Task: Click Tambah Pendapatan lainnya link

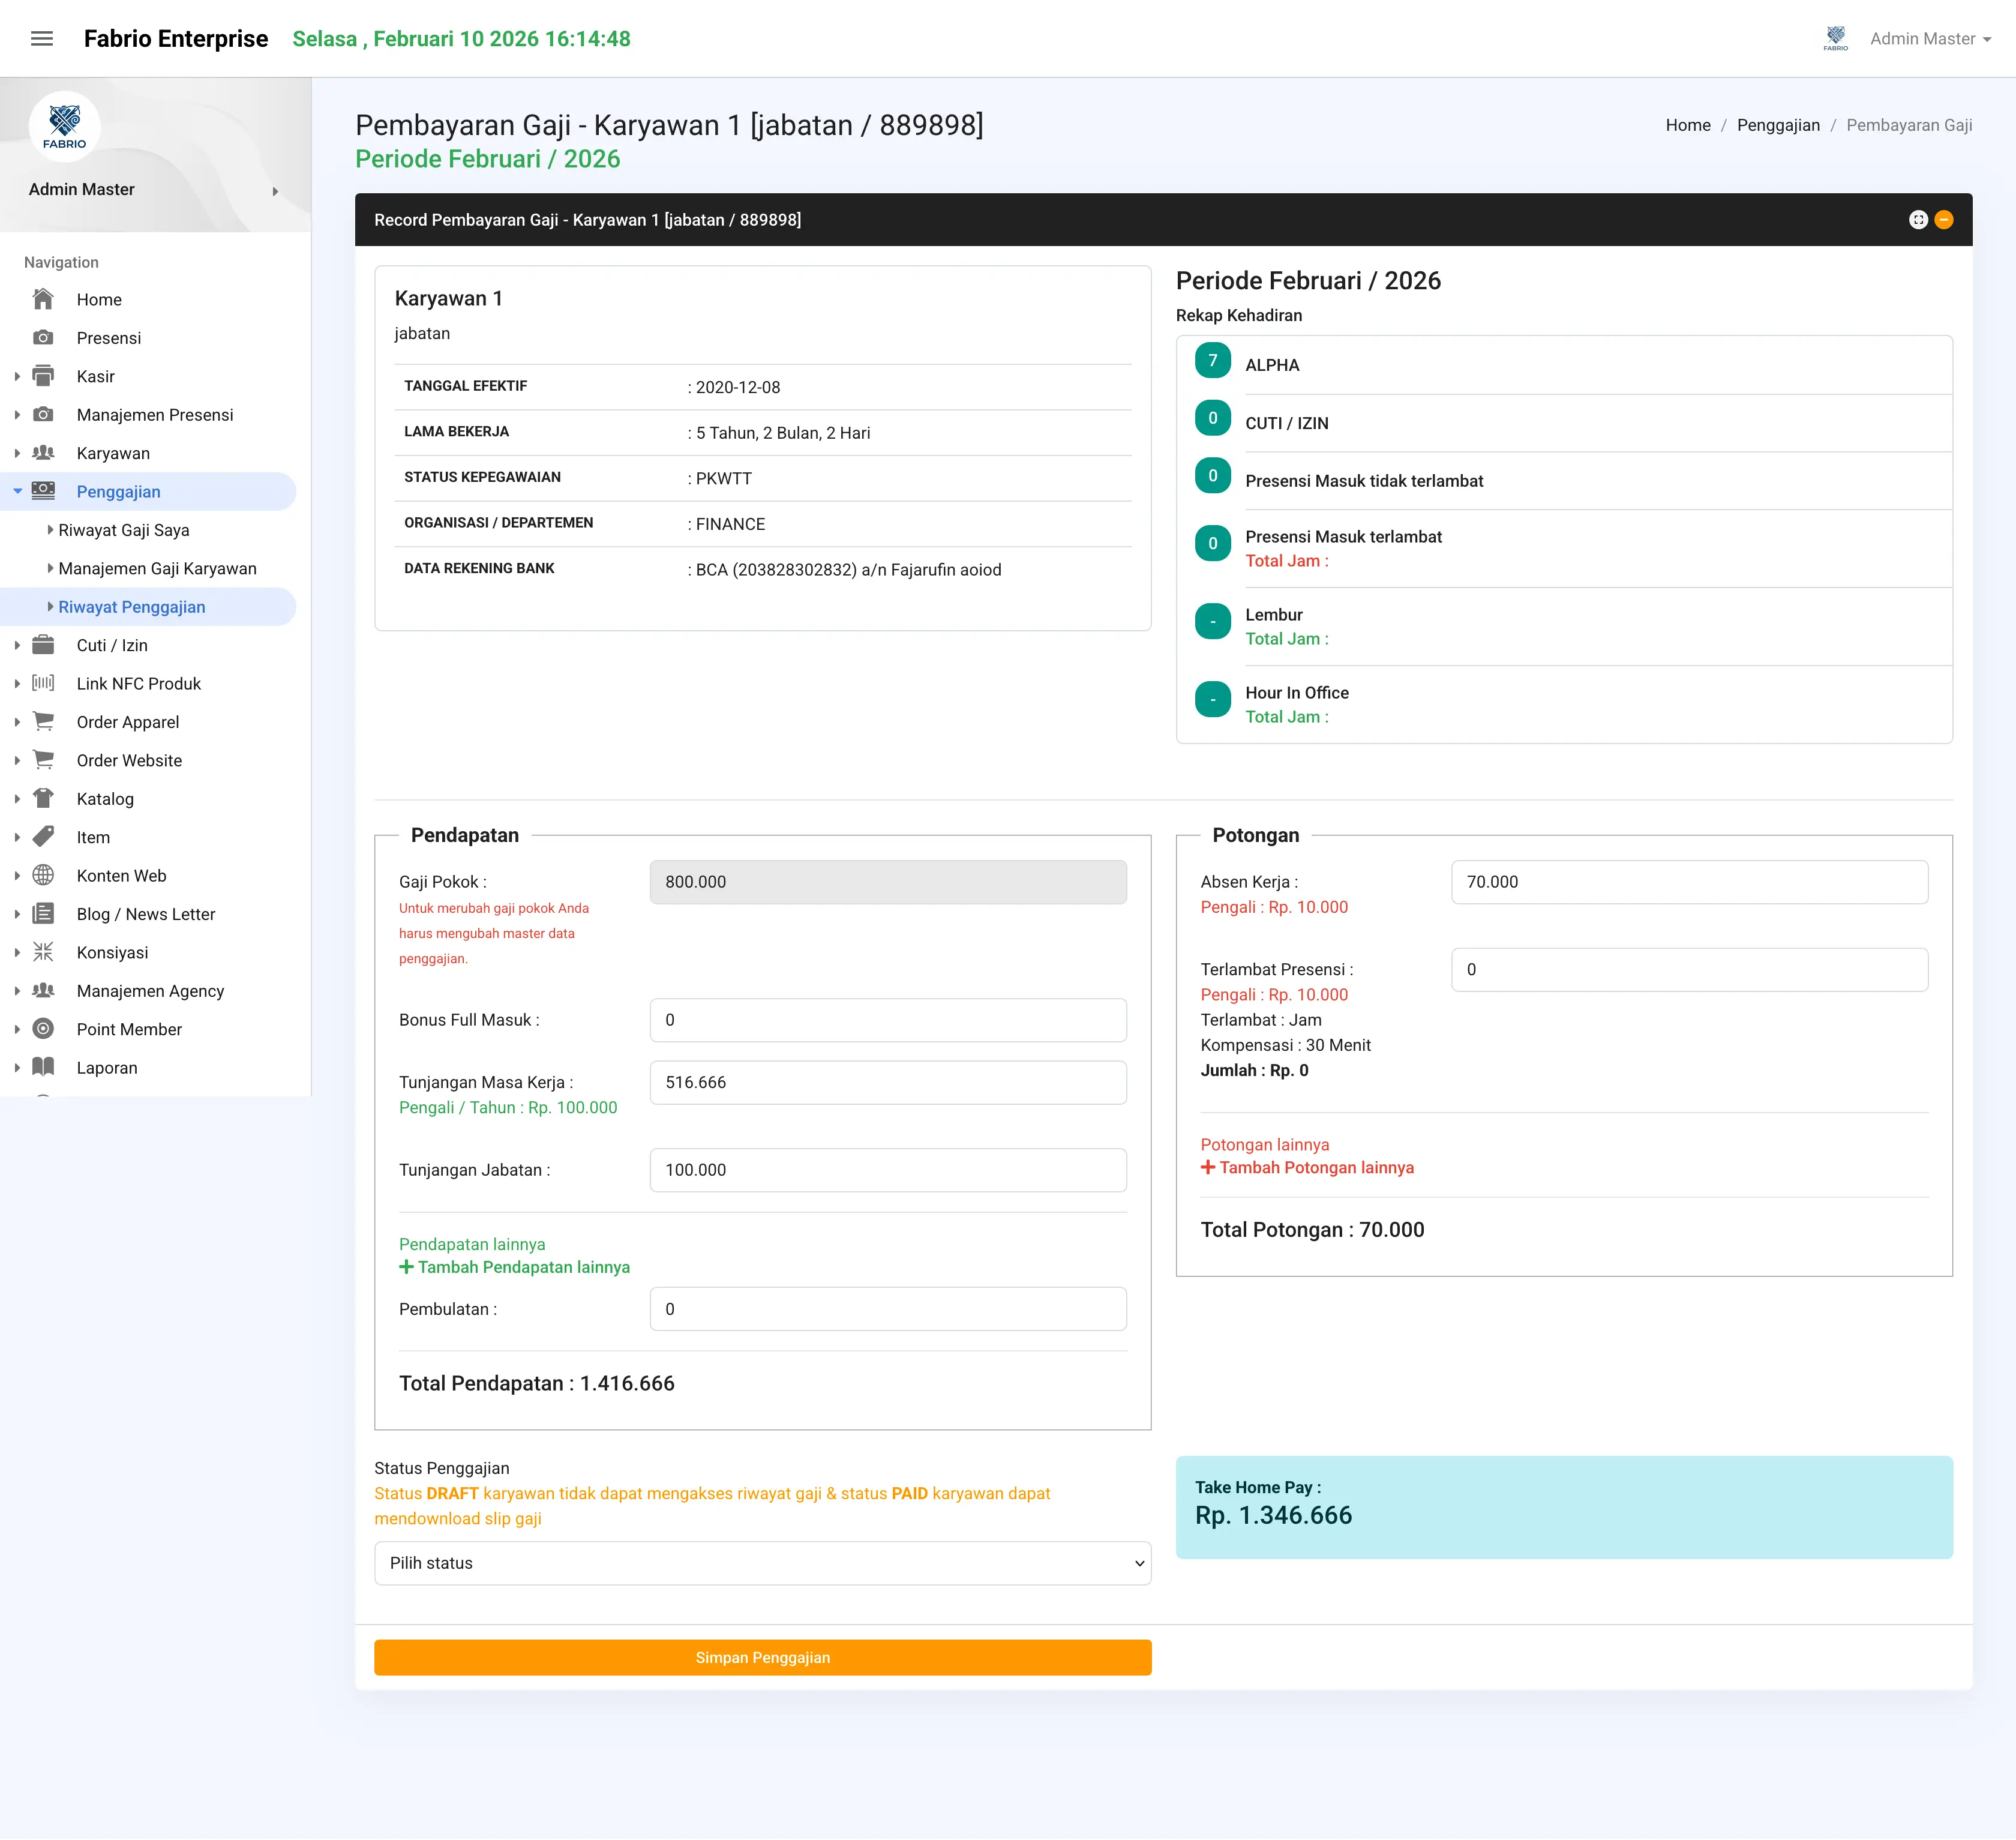Action: pyautogui.click(x=515, y=1267)
